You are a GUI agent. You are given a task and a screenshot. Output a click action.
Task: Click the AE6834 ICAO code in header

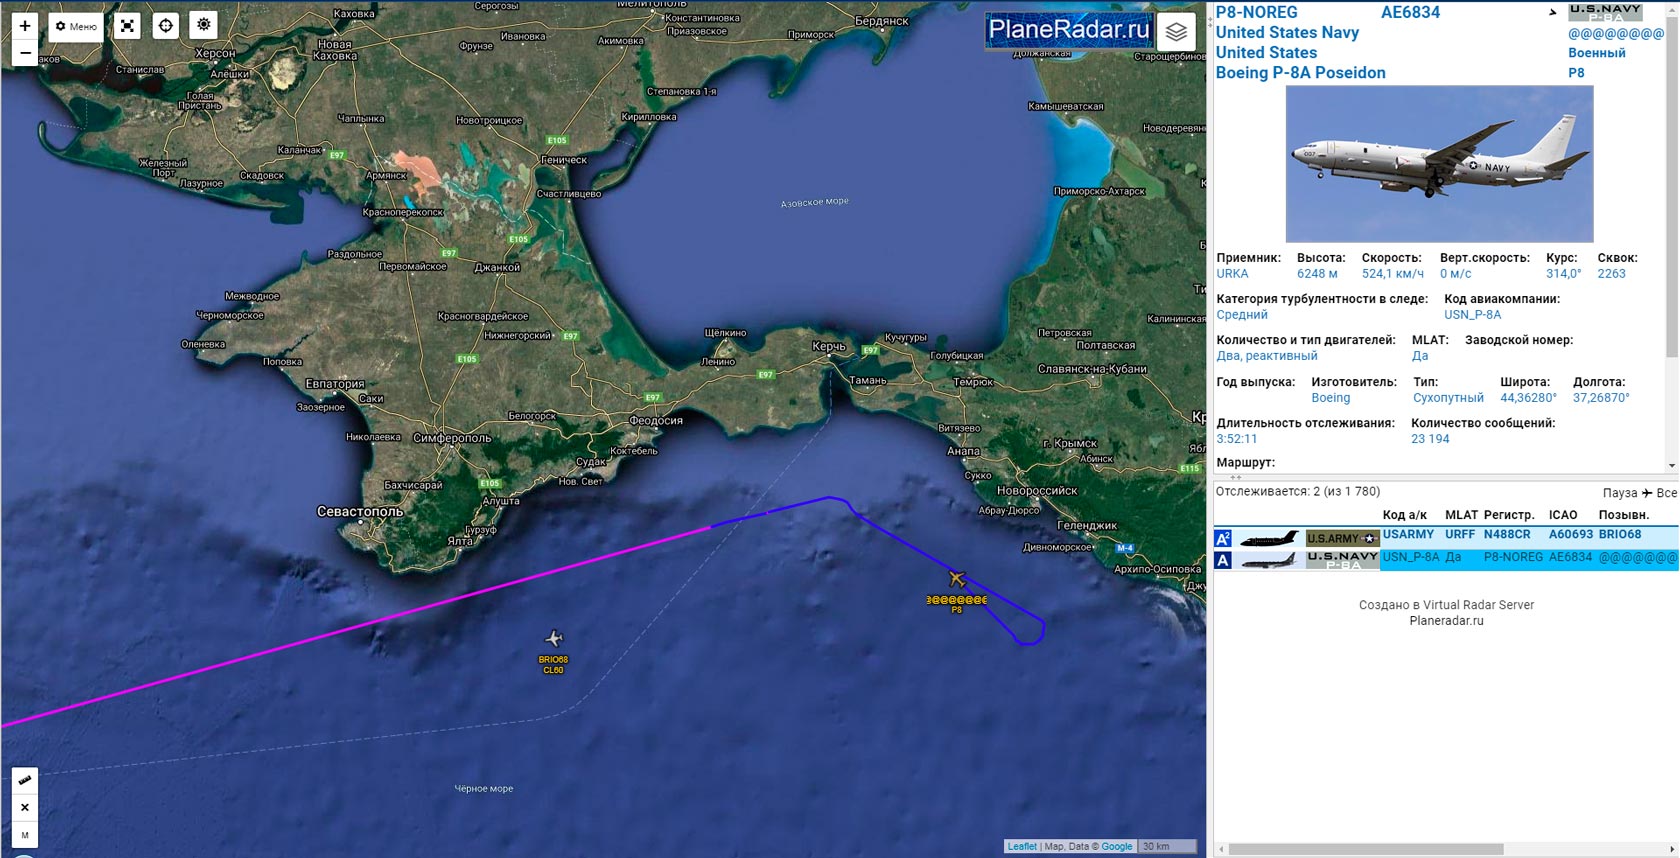(x=1410, y=12)
